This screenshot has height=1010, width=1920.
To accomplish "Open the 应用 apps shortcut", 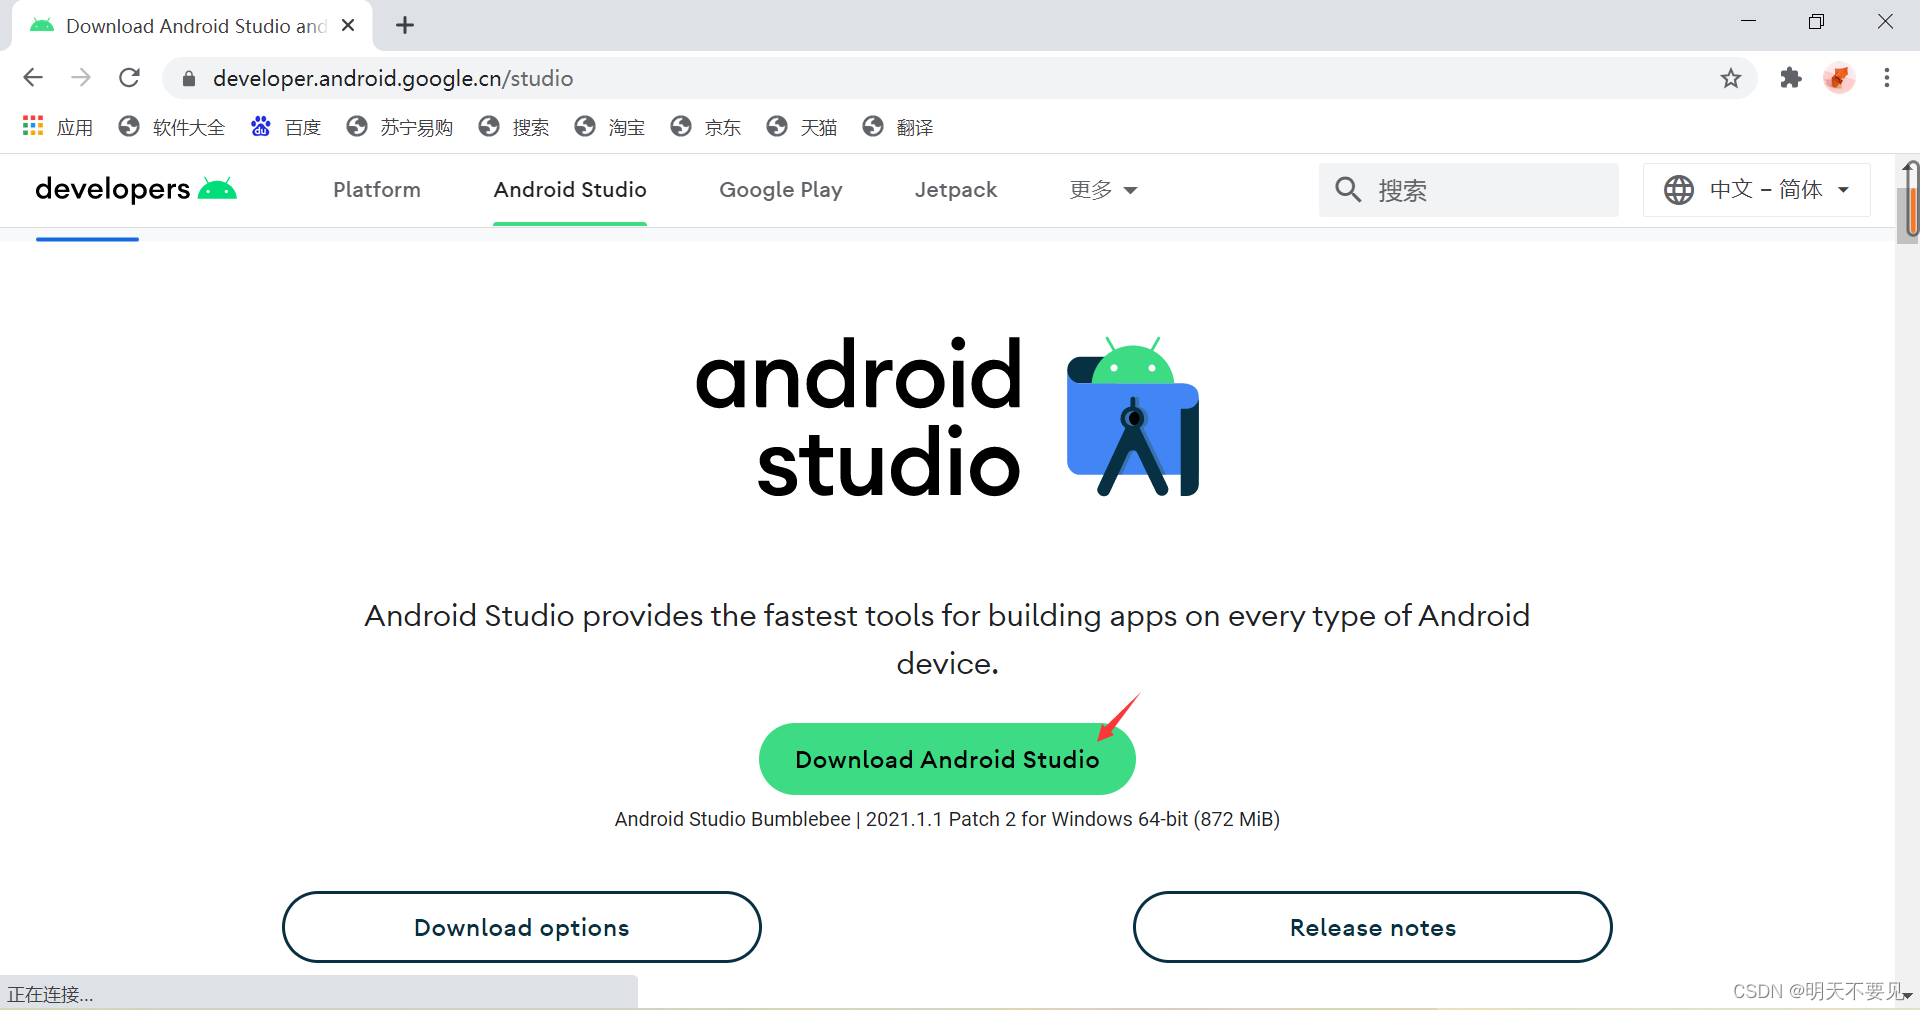I will pyautogui.click(x=58, y=127).
